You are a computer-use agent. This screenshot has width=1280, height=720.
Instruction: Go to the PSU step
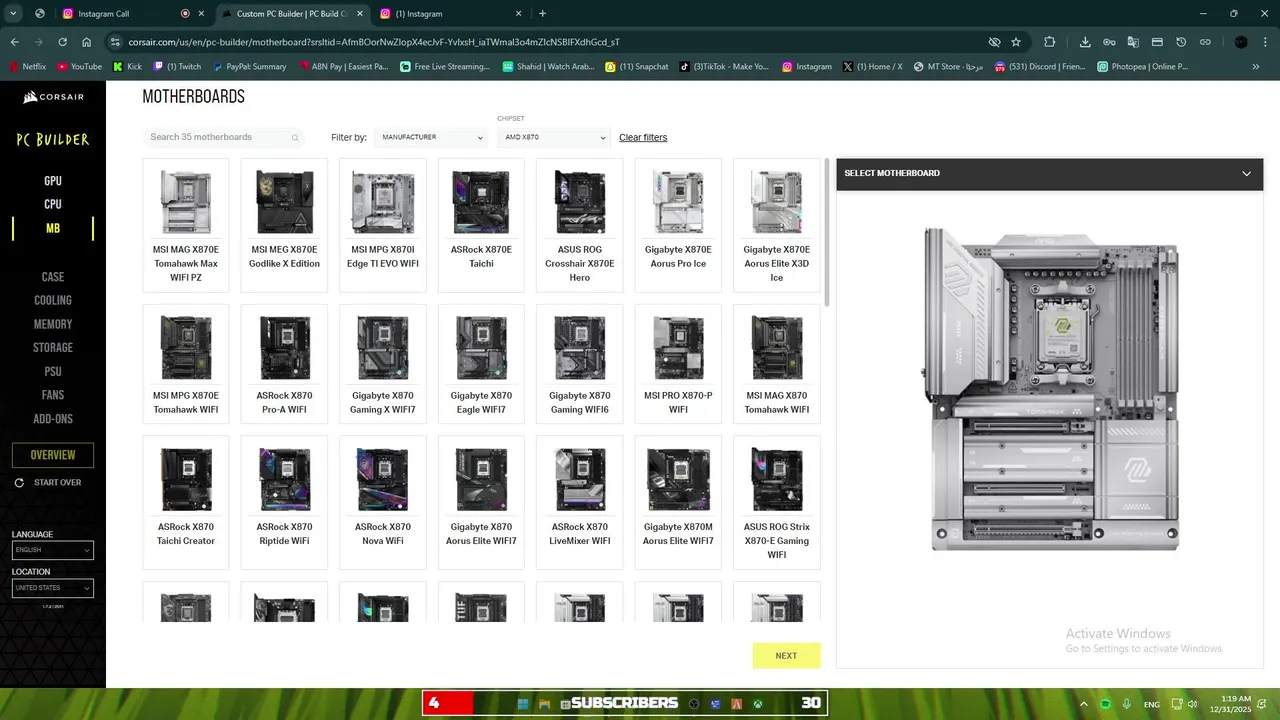coord(53,372)
